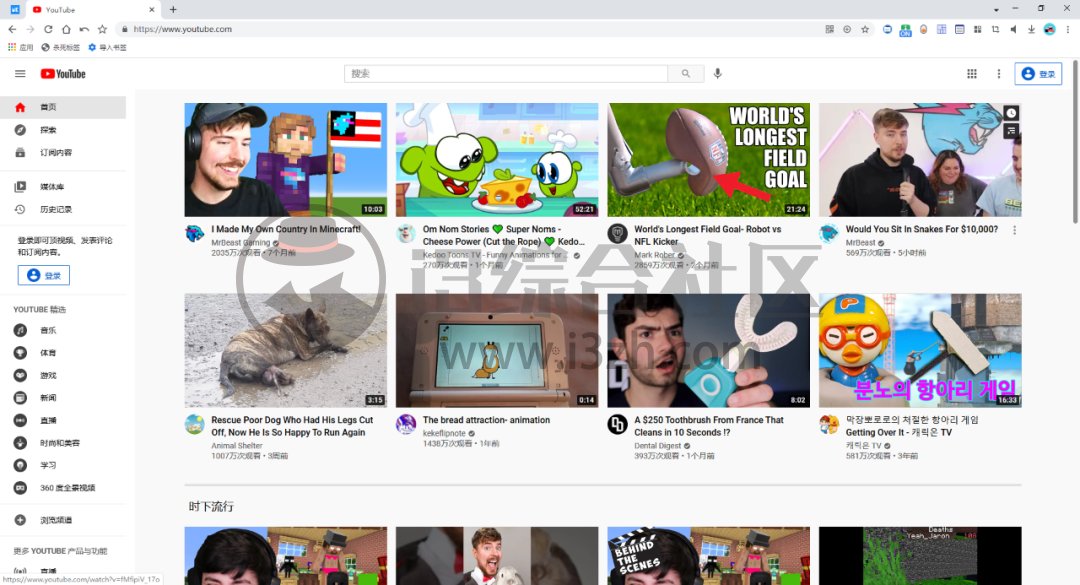Add the snakes video to queue
Viewport: 1080px width, 585px height.
coord(1010,130)
